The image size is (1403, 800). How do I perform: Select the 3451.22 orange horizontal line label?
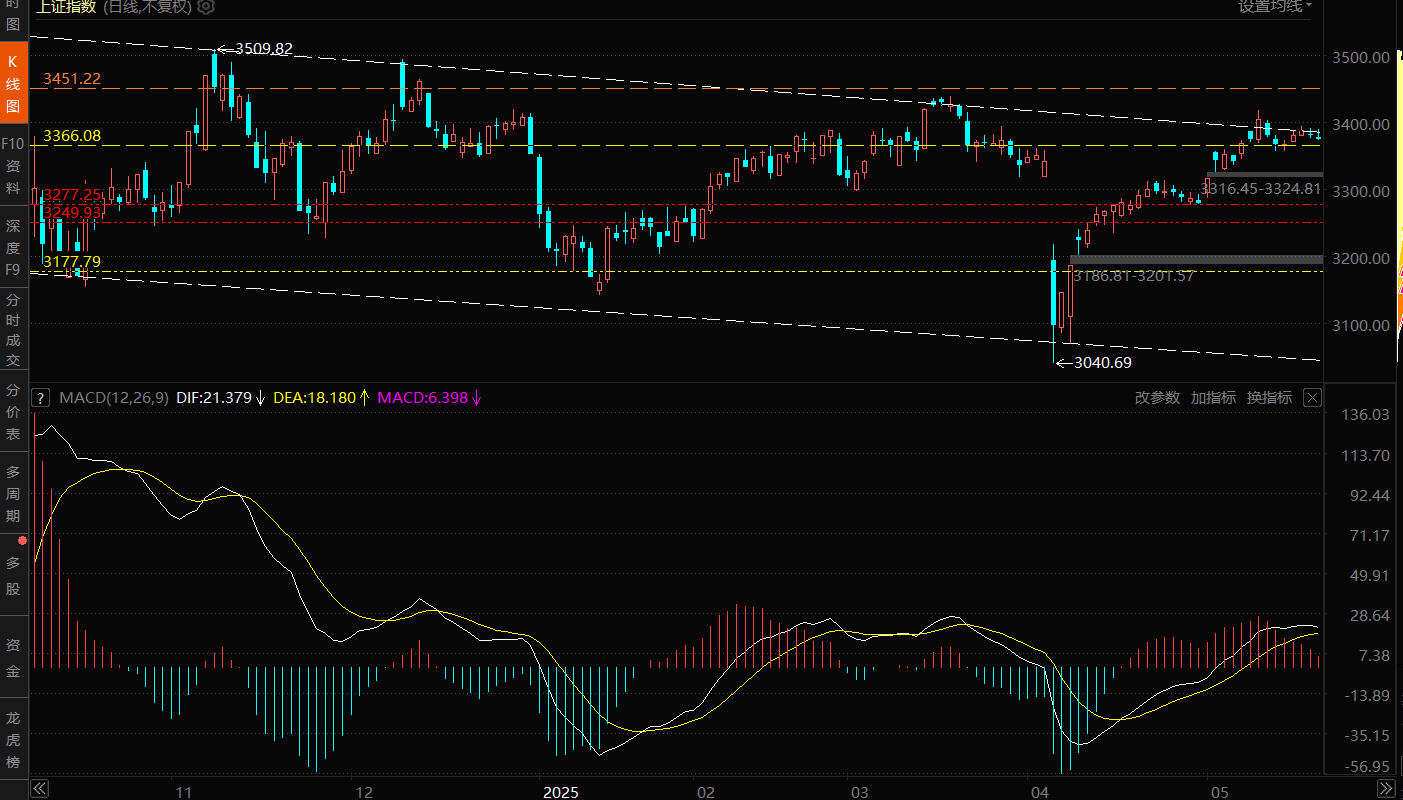coord(72,78)
